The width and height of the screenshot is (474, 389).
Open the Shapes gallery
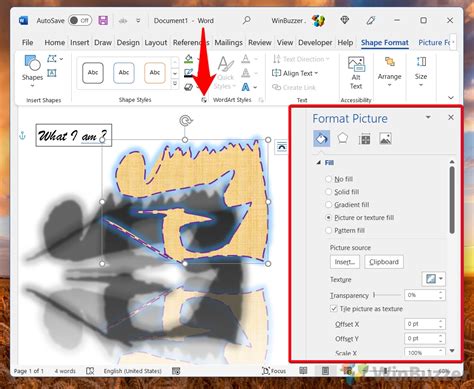click(x=32, y=72)
